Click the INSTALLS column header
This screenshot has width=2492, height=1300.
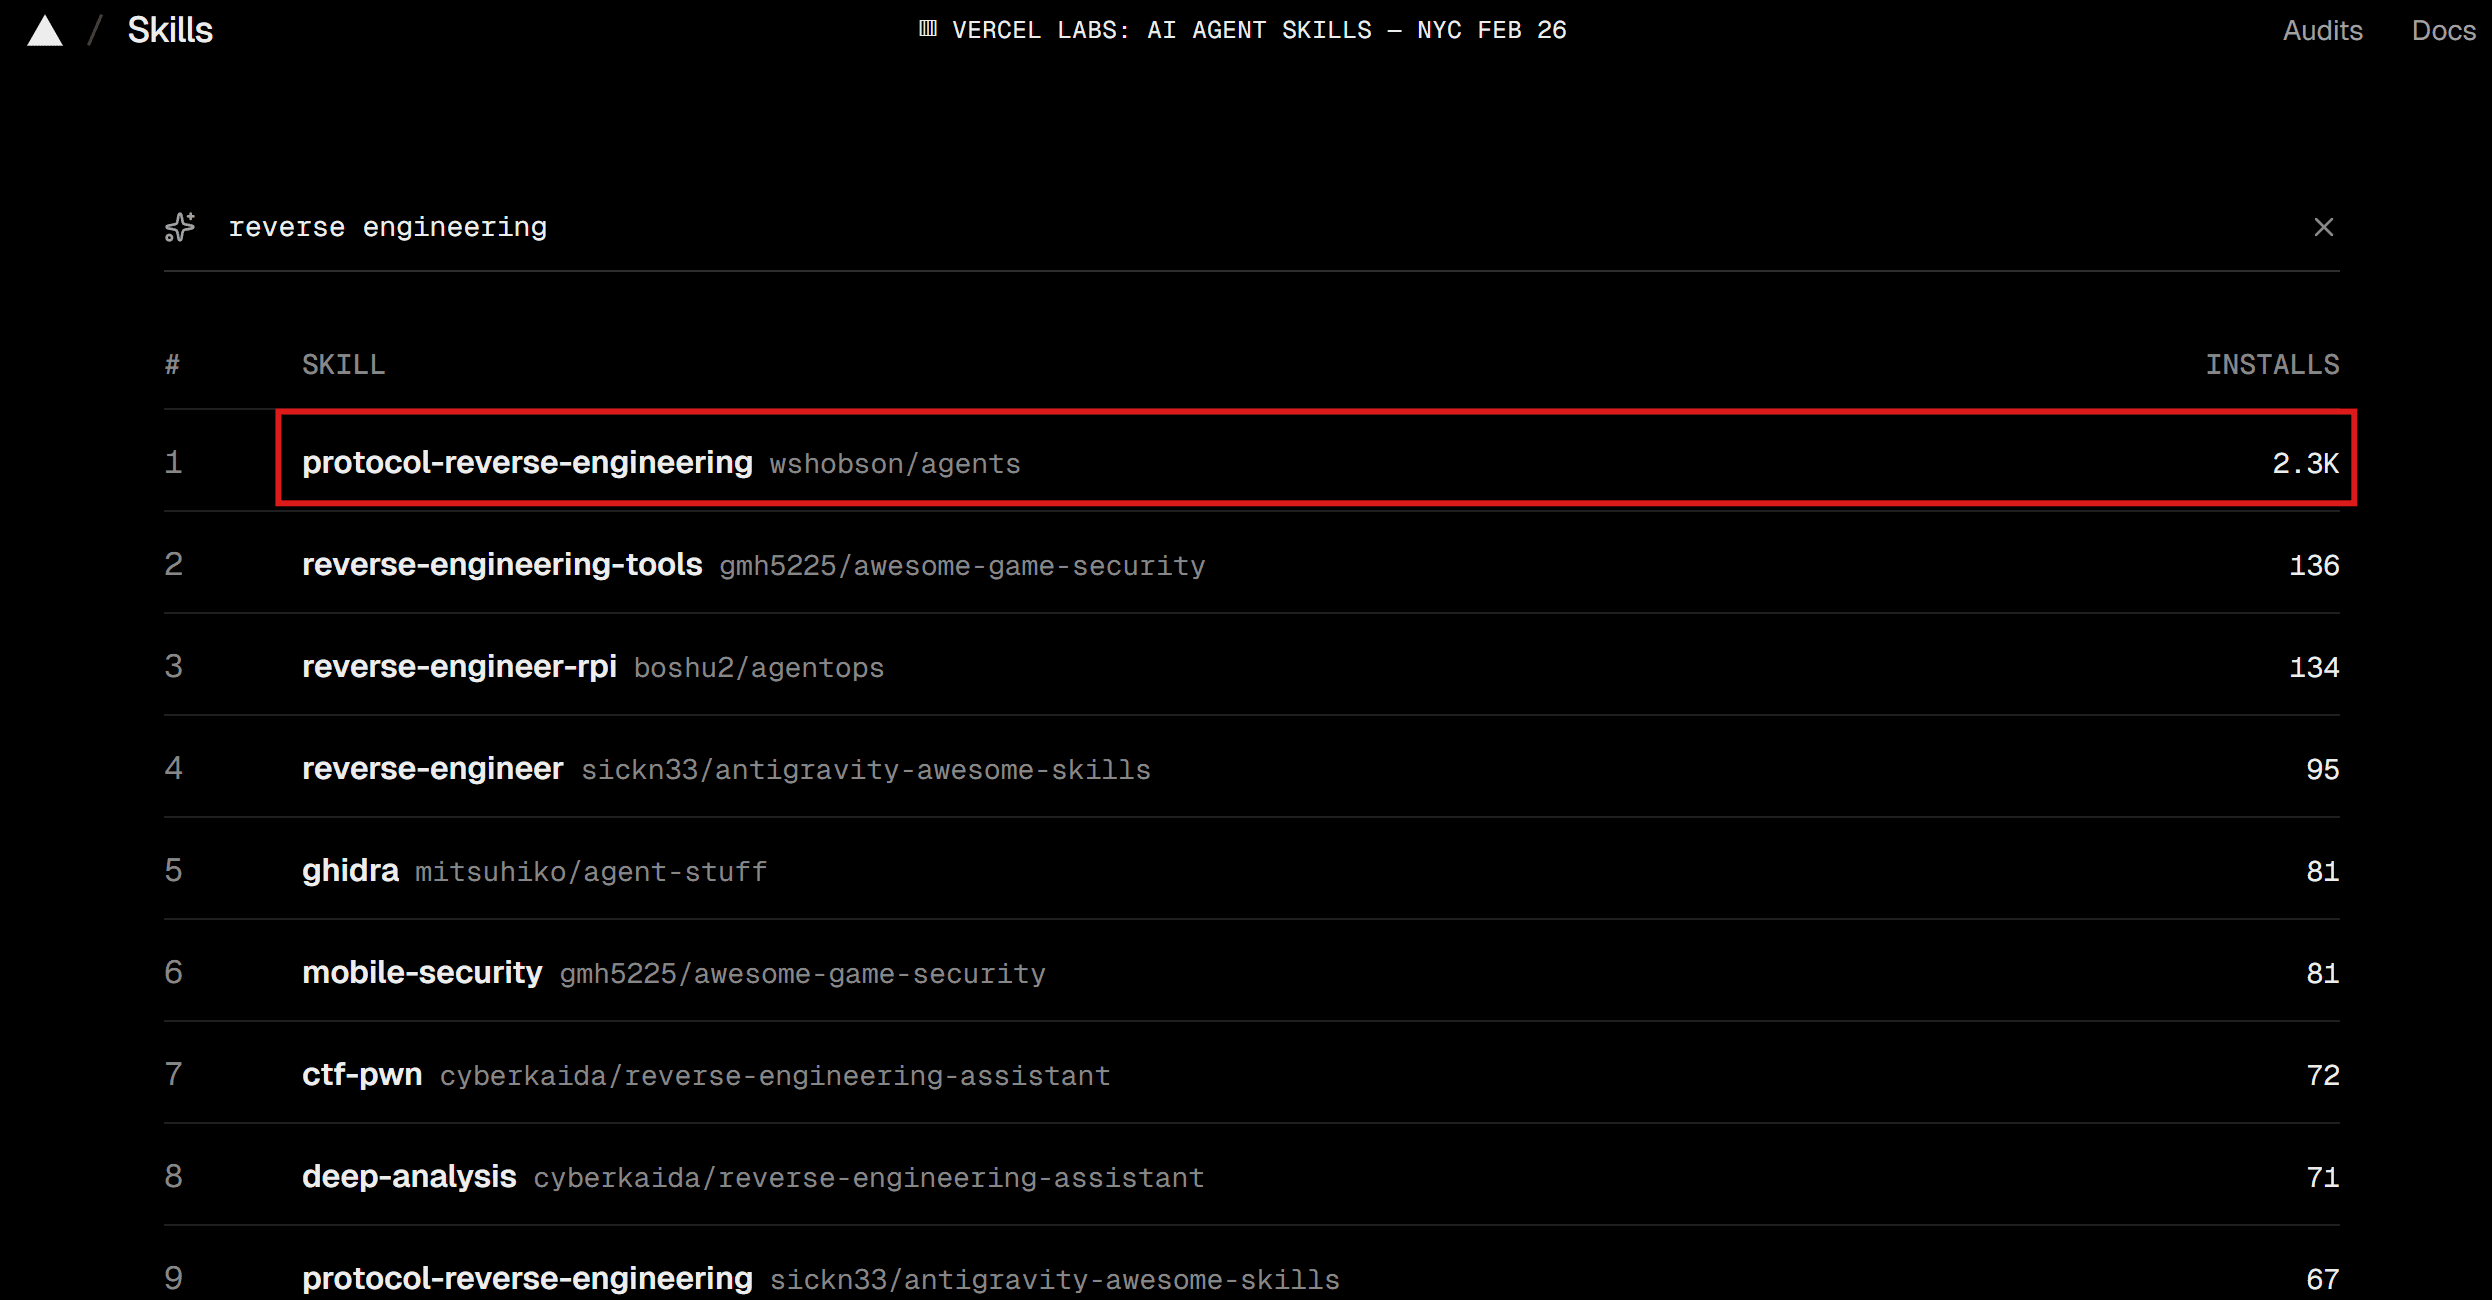(x=2272, y=364)
